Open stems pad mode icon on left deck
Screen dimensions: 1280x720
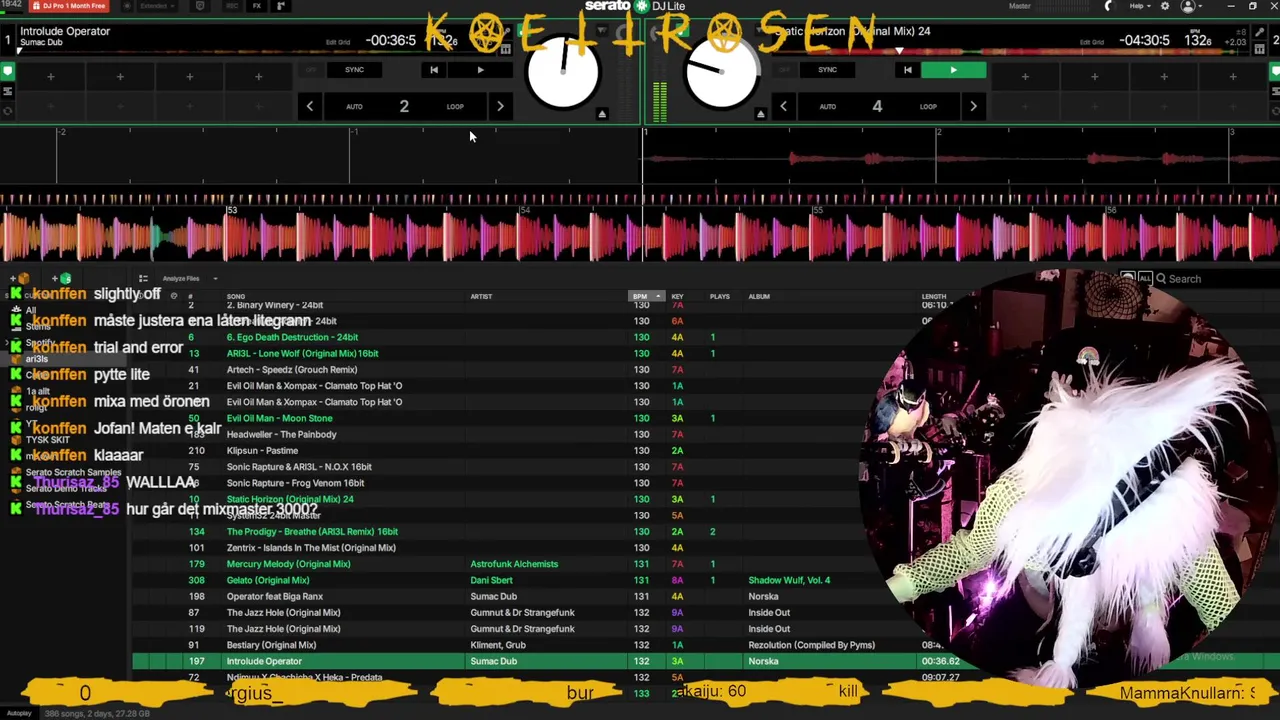(x=7, y=91)
